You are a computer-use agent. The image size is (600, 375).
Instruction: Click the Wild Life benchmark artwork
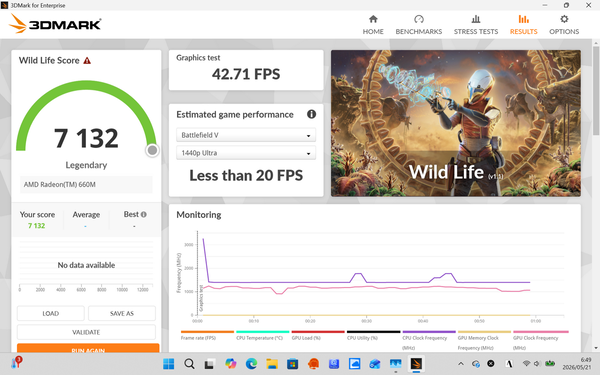[456, 123]
